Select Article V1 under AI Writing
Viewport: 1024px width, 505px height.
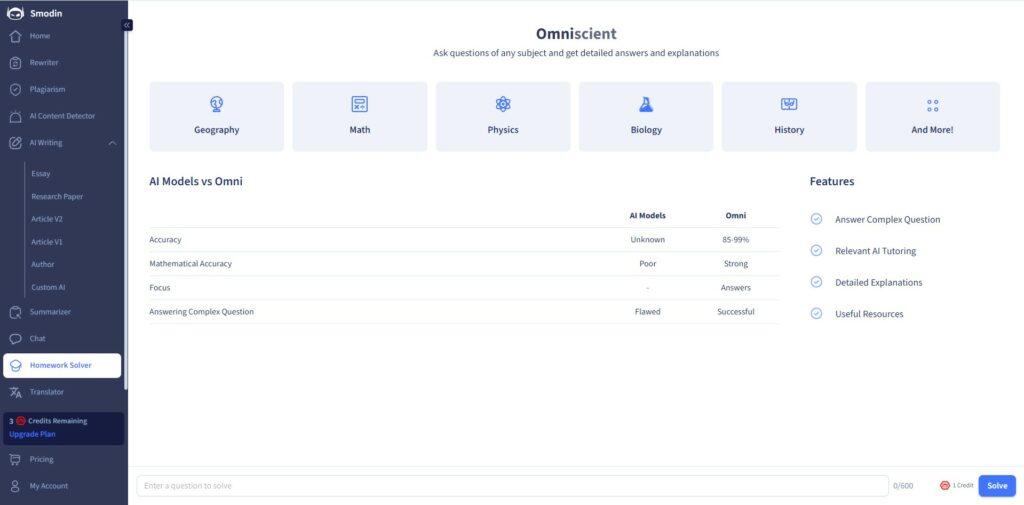[47, 242]
